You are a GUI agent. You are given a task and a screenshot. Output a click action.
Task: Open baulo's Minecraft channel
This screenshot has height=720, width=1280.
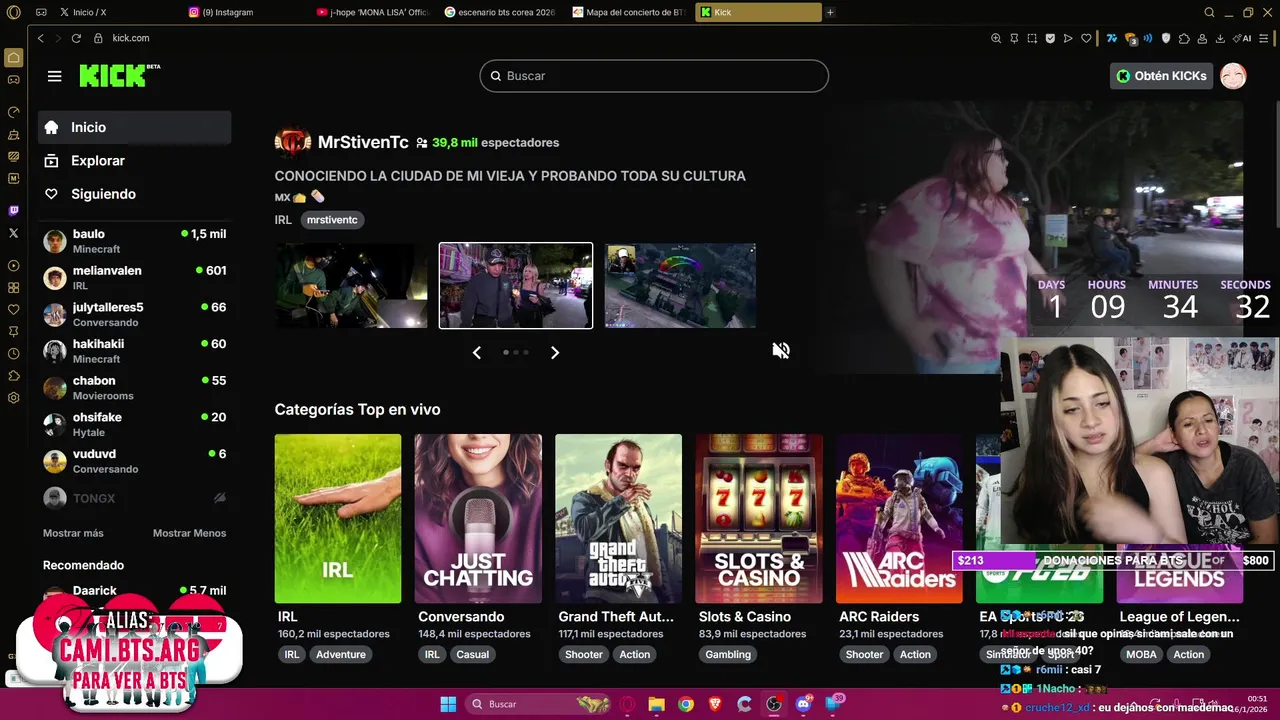(x=135, y=241)
